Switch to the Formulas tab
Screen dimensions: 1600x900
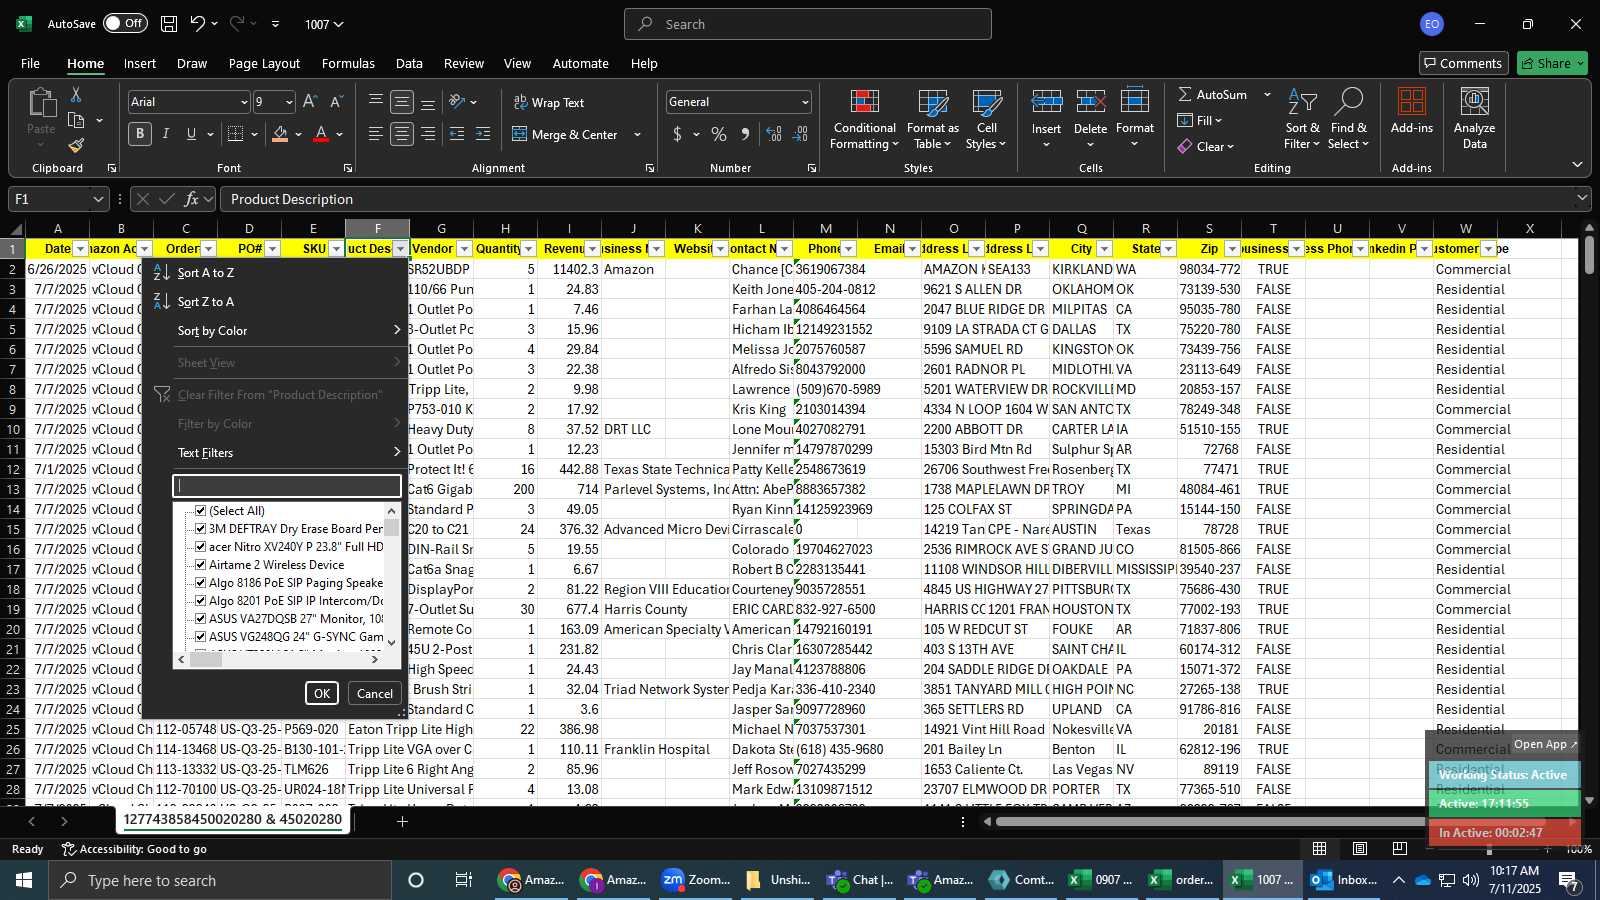click(x=348, y=63)
